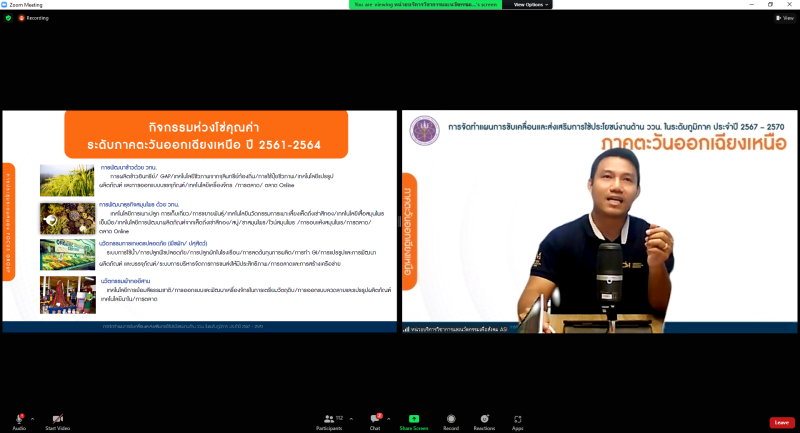Open the Participants panel
The image size is (800, 433).
(329, 420)
